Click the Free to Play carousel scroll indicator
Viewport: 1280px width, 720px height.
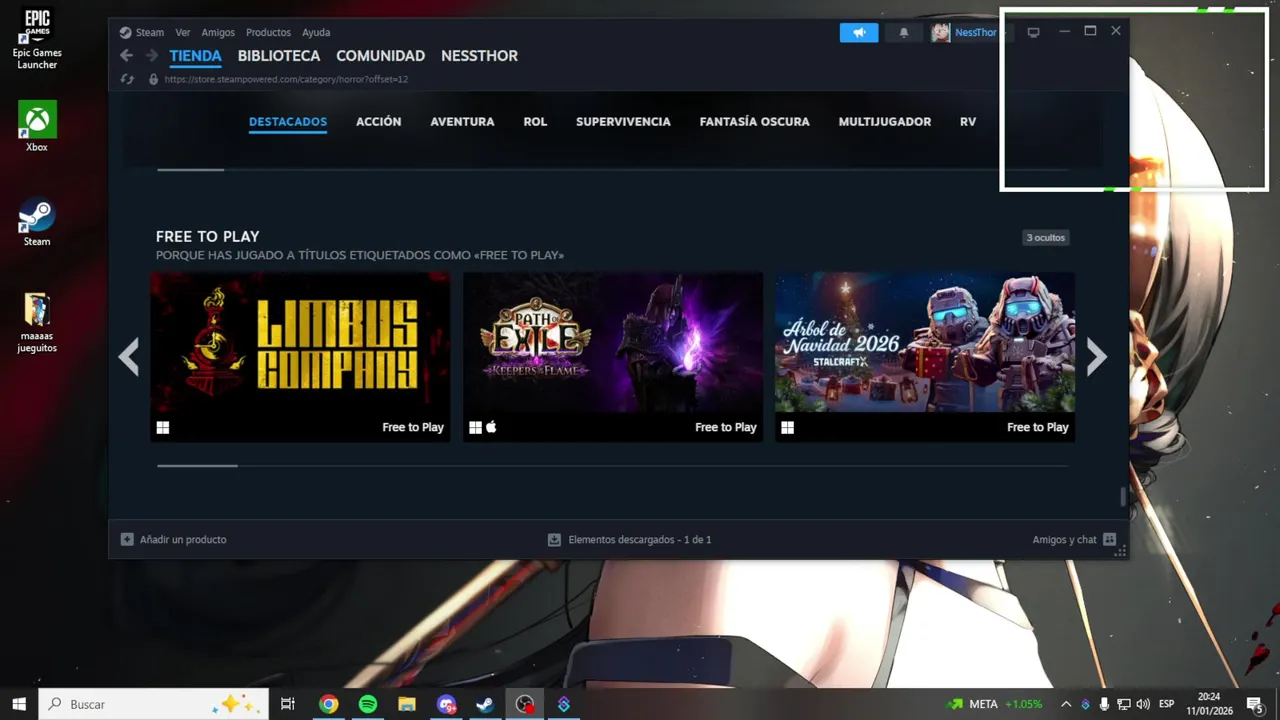coord(197,465)
